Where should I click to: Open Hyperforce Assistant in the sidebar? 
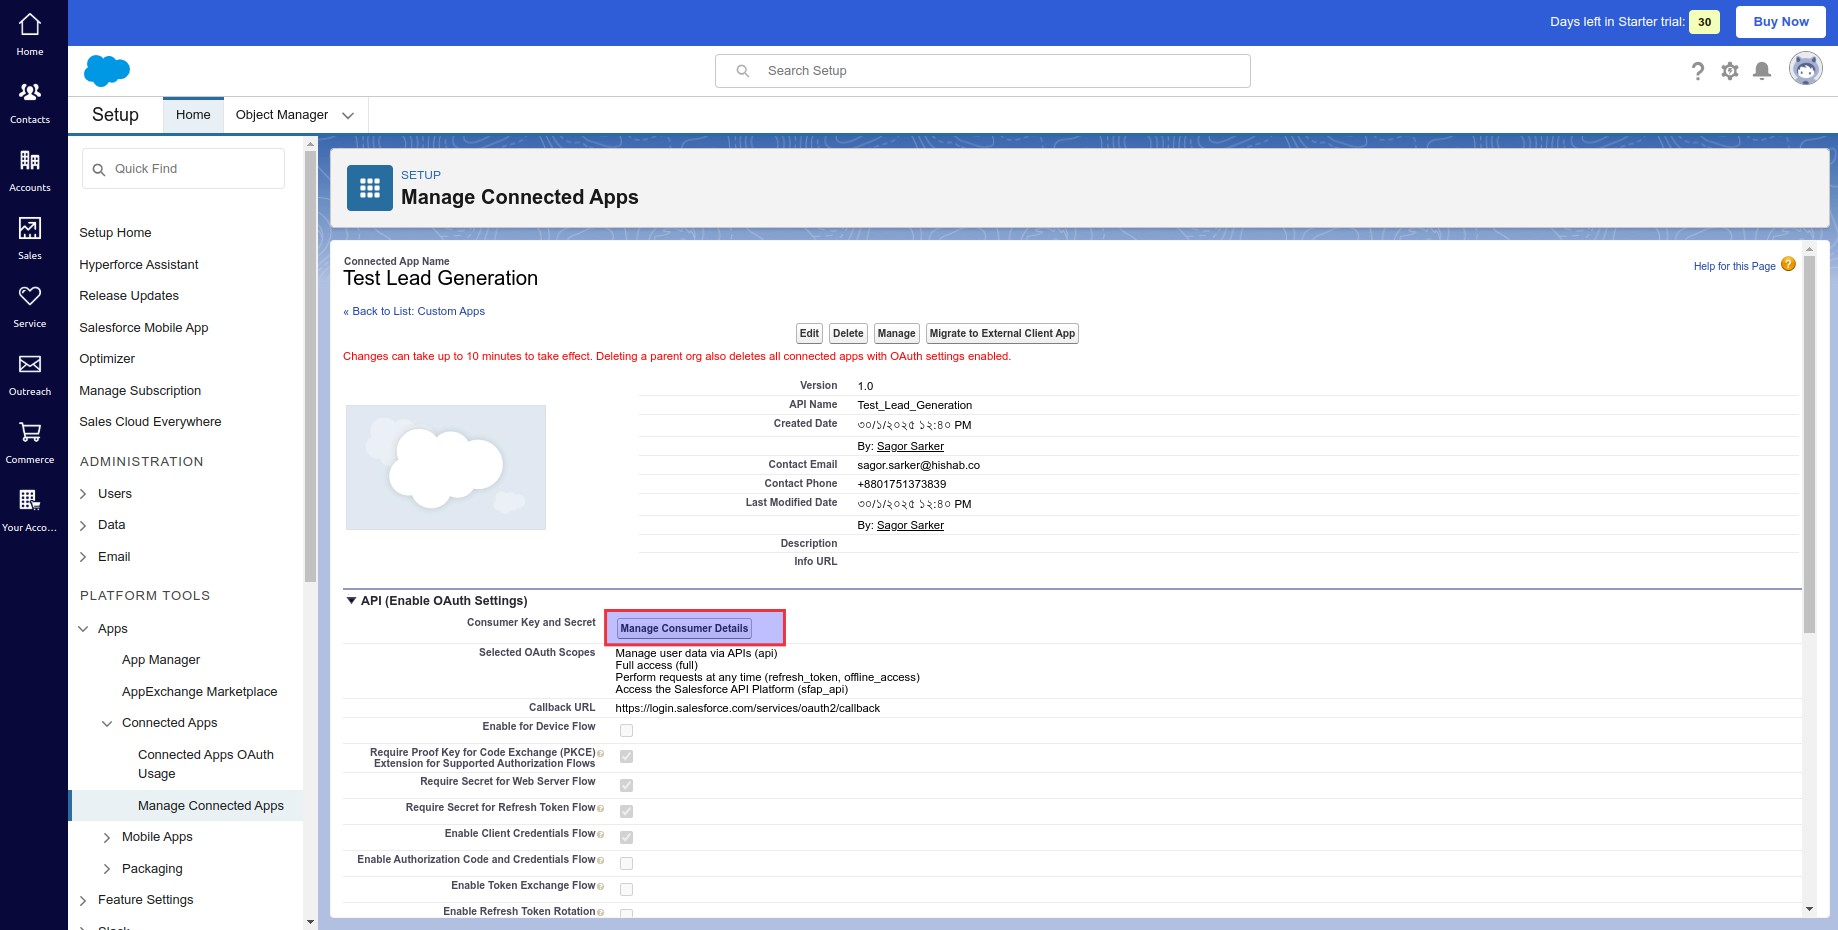(x=139, y=265)
